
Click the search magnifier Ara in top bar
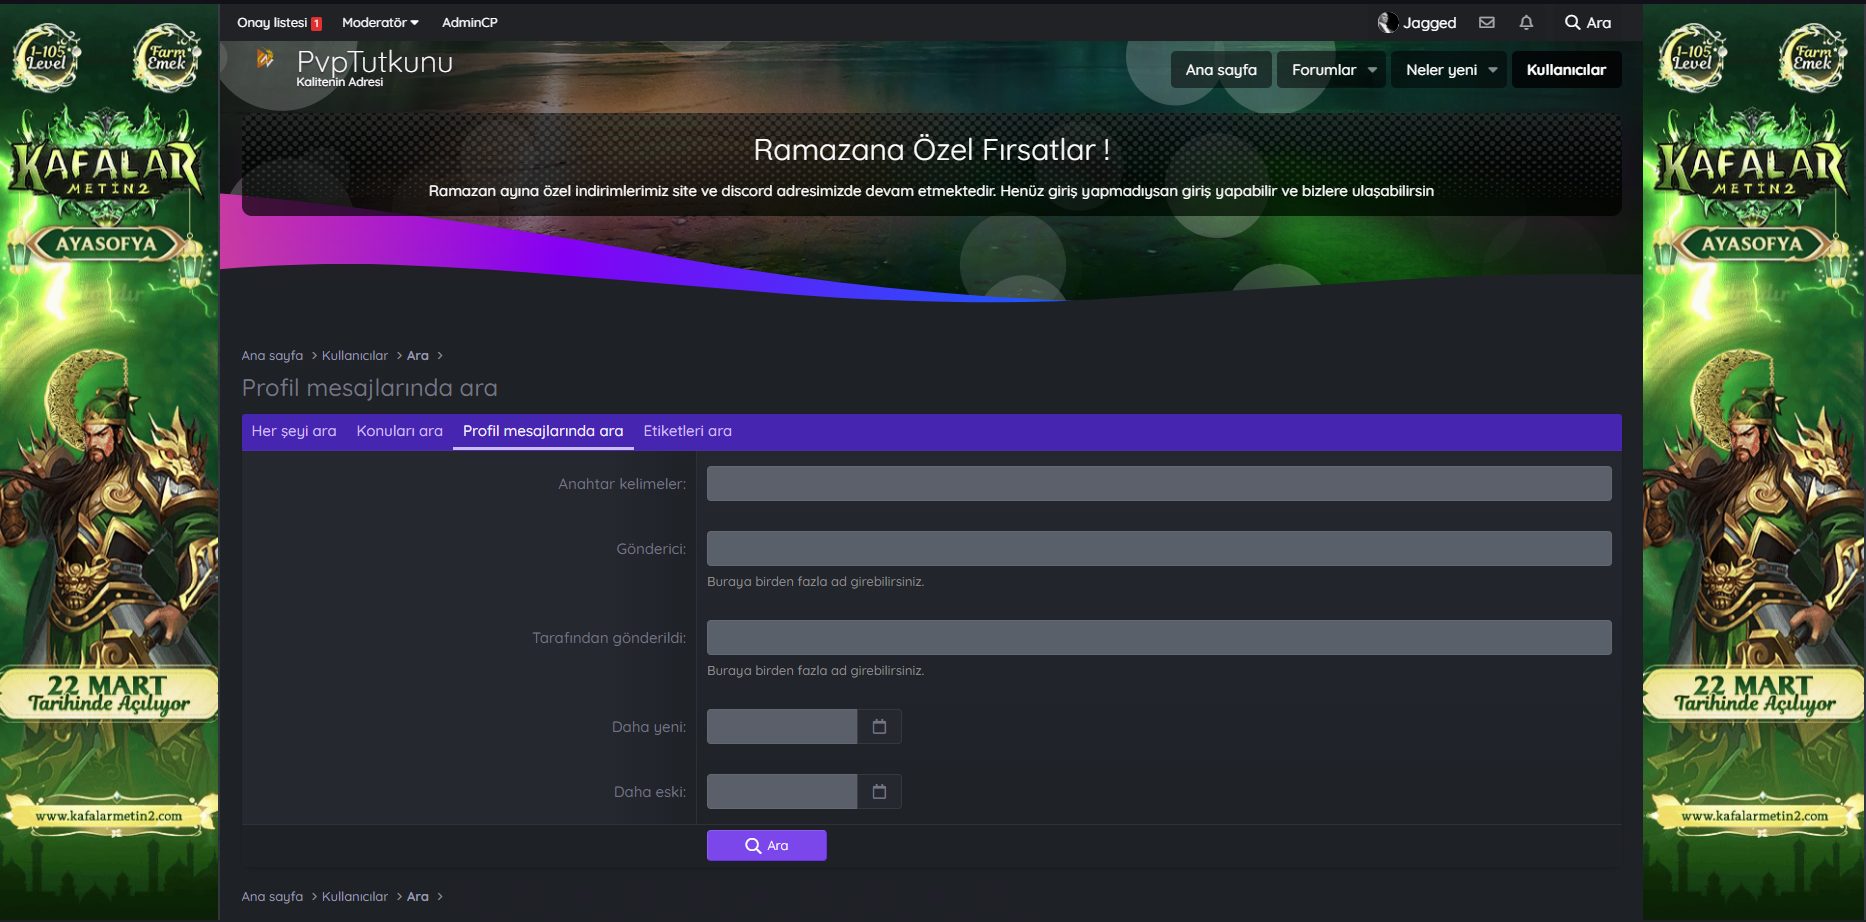[x=1588, y=22]
